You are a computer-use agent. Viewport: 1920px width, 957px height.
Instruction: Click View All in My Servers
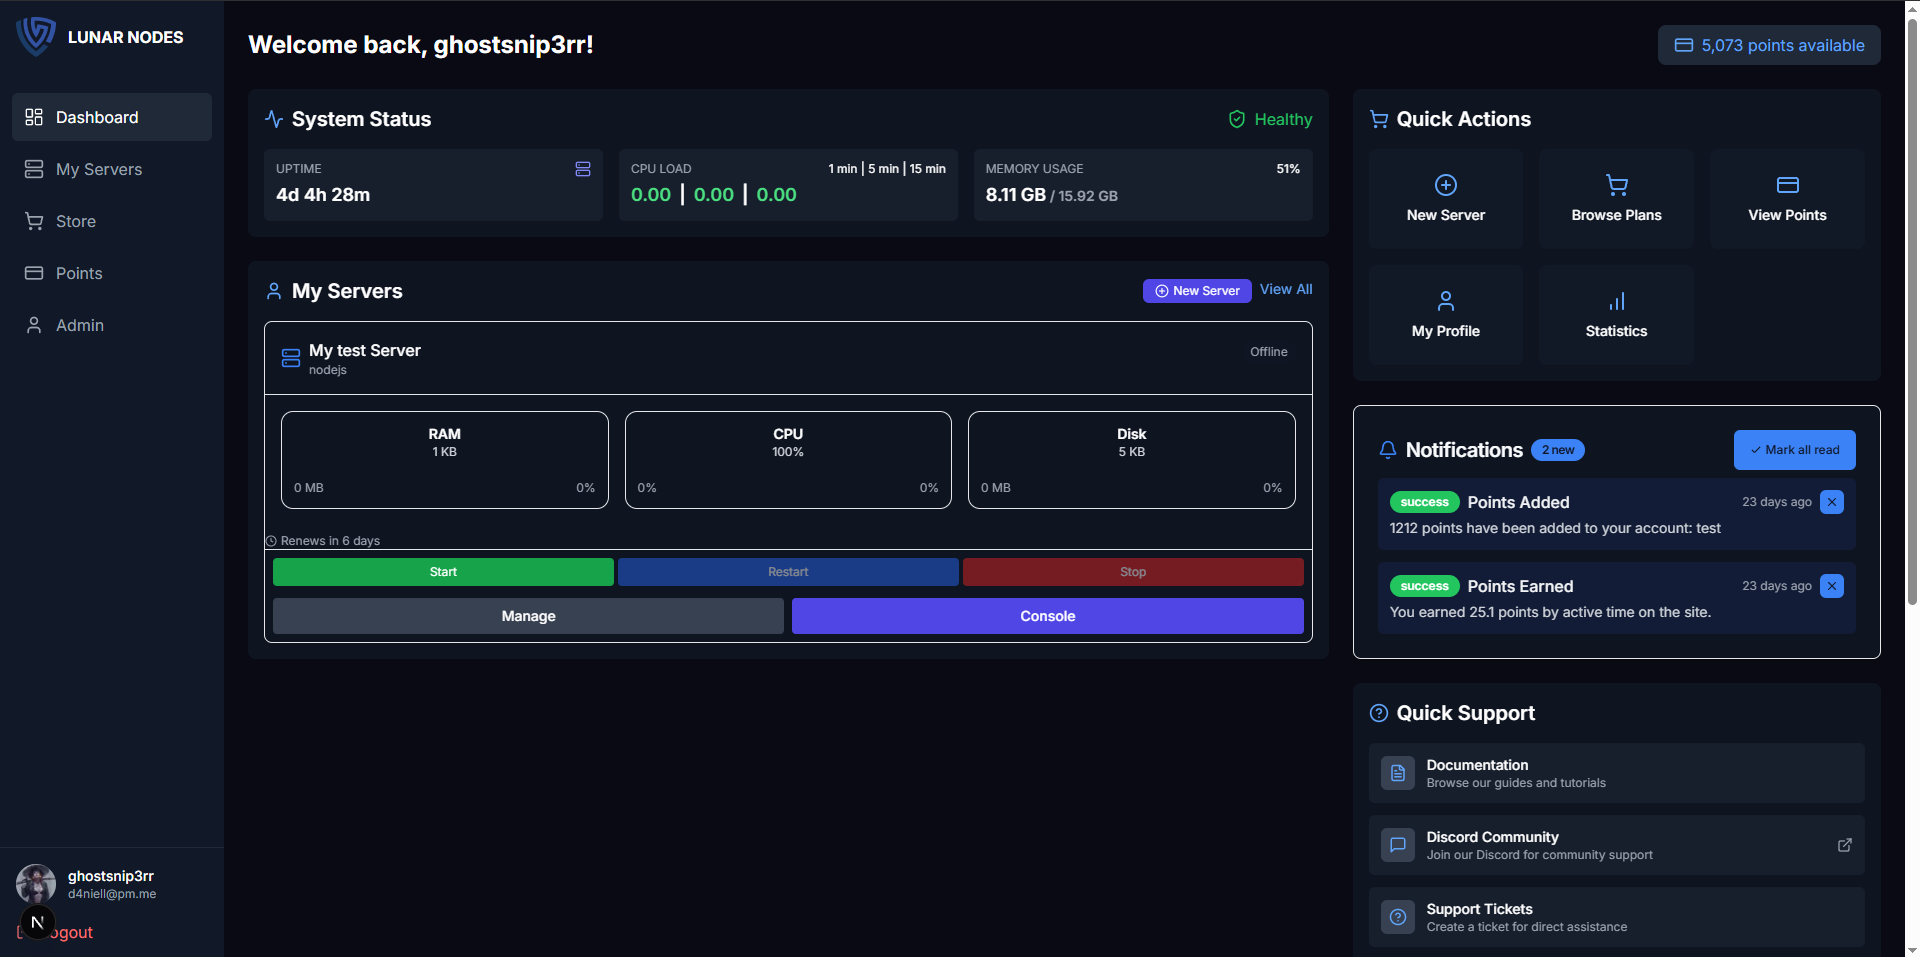(1285, 290)
